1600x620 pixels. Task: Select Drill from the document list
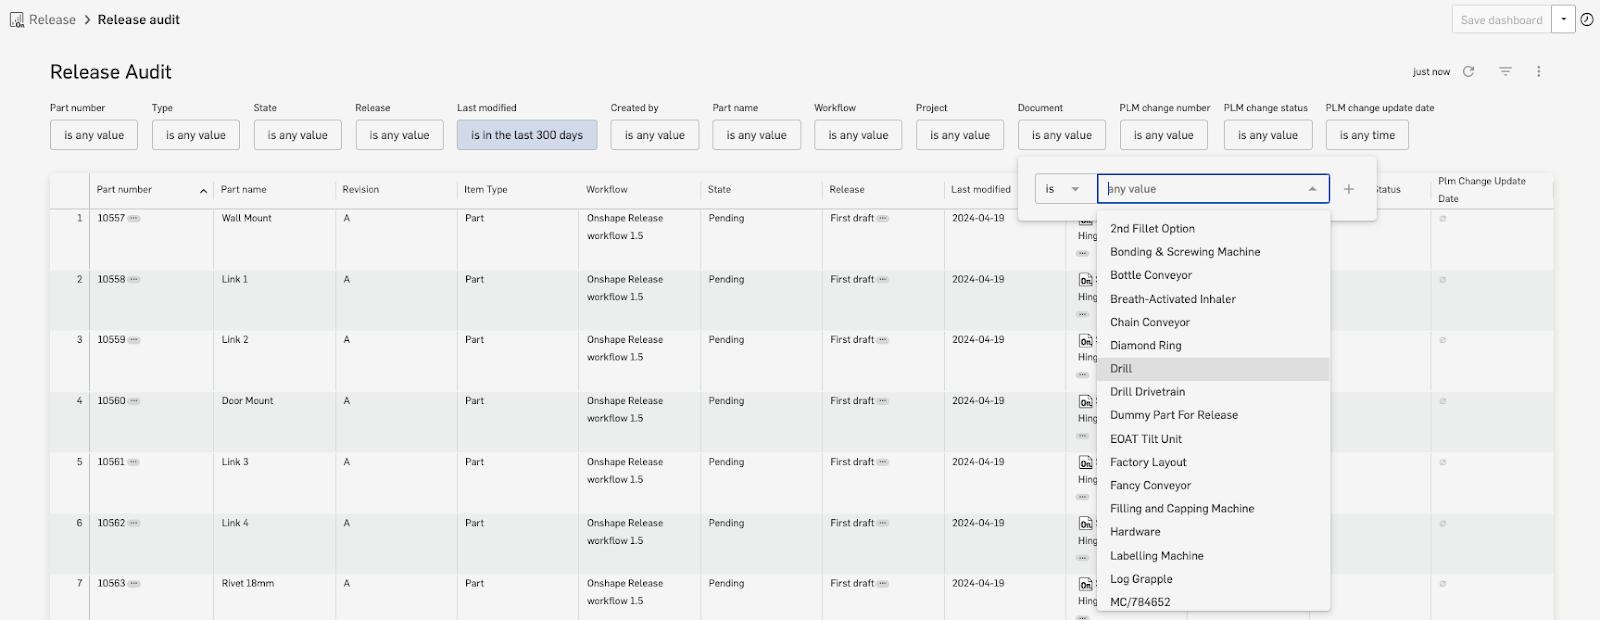point(1121,369)
